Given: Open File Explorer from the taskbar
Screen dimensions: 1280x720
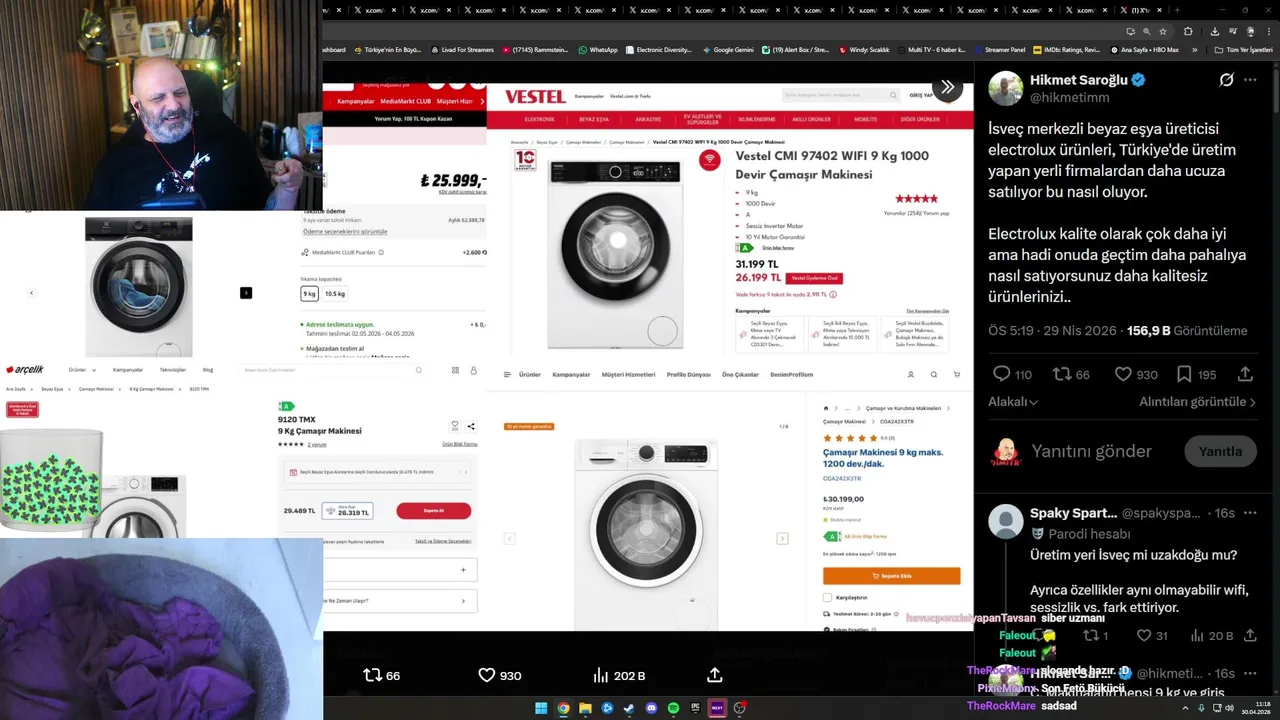Looking at the screenshot, I should (x=585, y=708).
